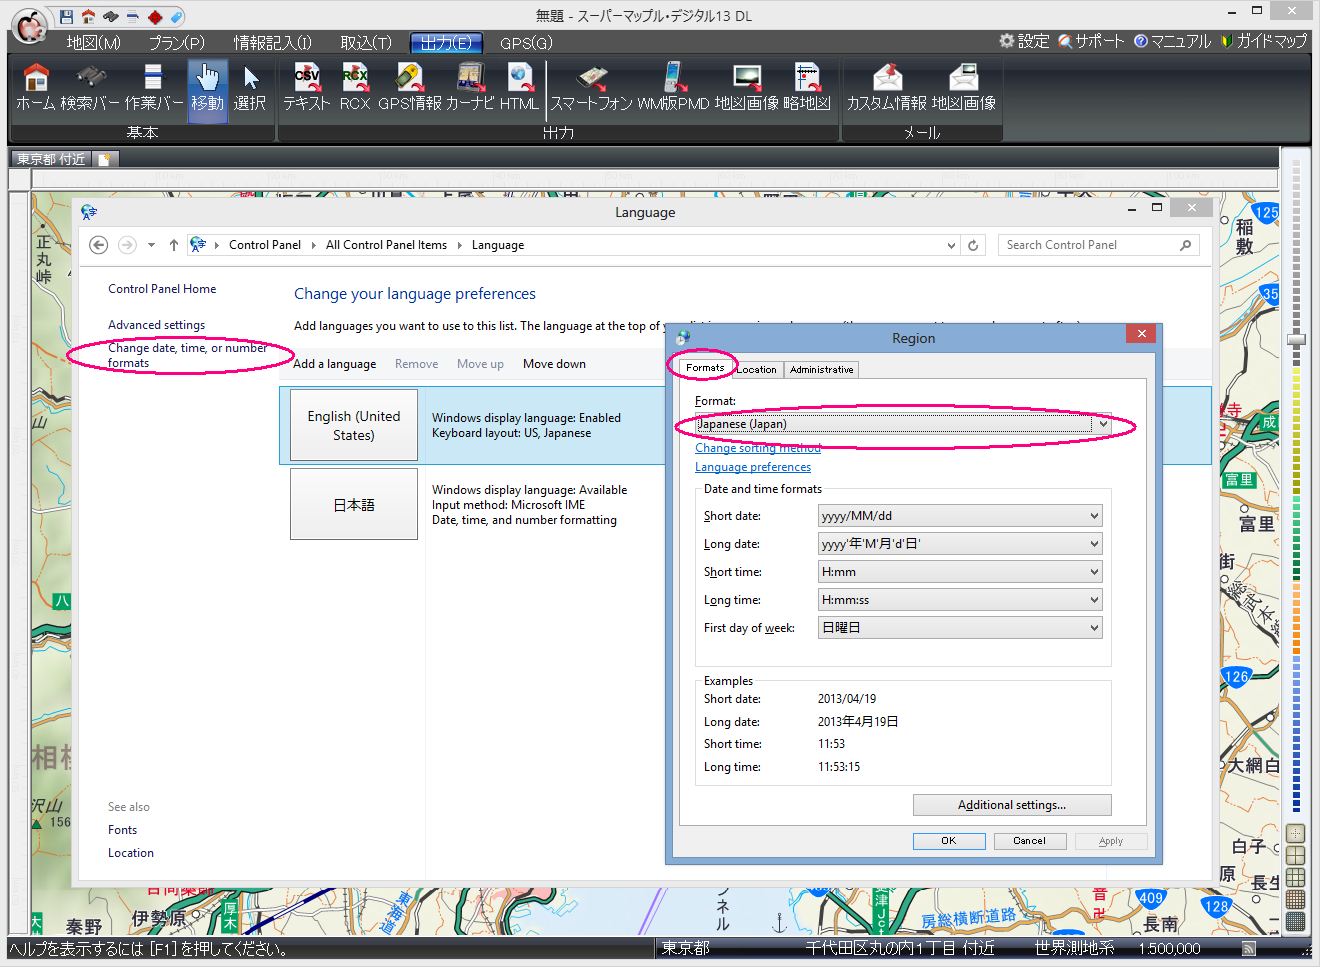The image size is (1320, 967).
Task: Open the recent locations arrow beside Forward
Action: (151, 245)
